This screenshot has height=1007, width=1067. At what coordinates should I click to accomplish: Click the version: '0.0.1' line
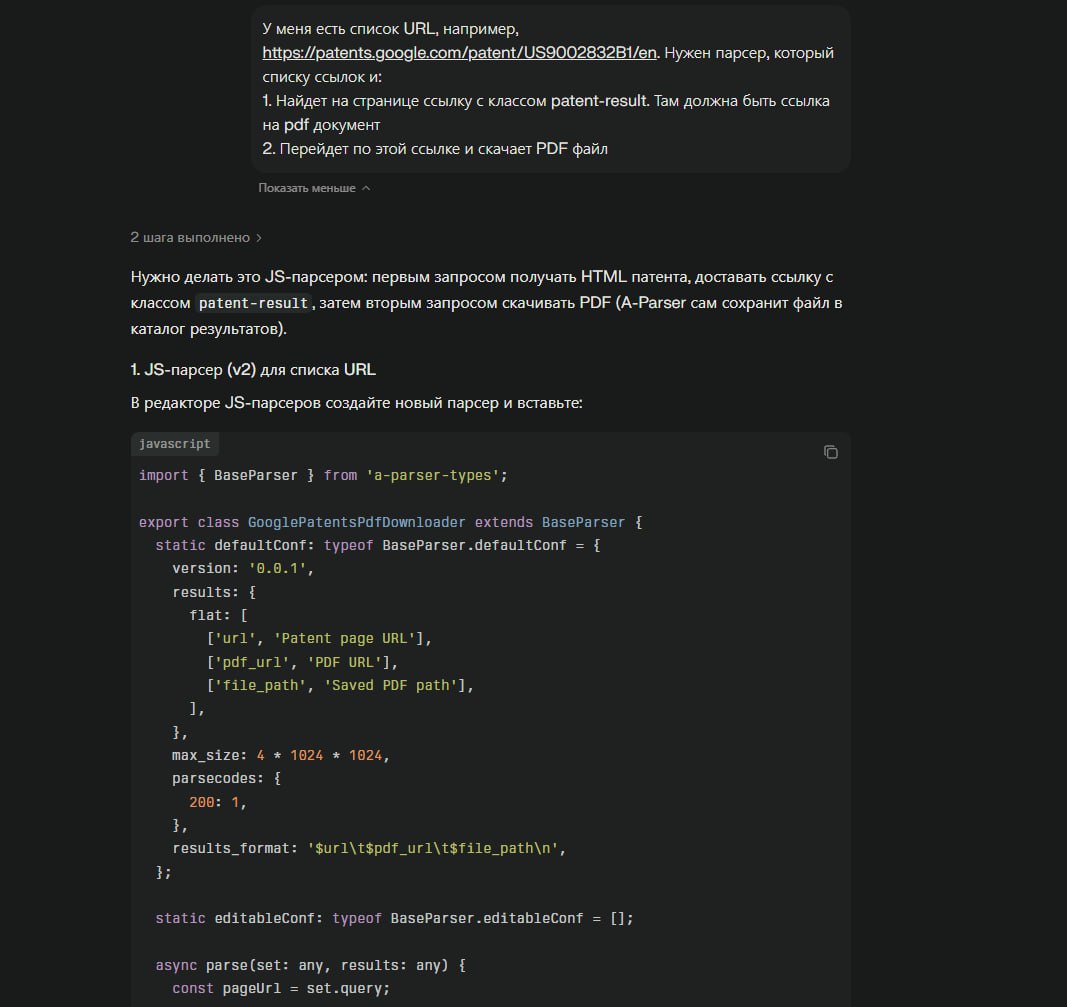click(x=243, y=568)
